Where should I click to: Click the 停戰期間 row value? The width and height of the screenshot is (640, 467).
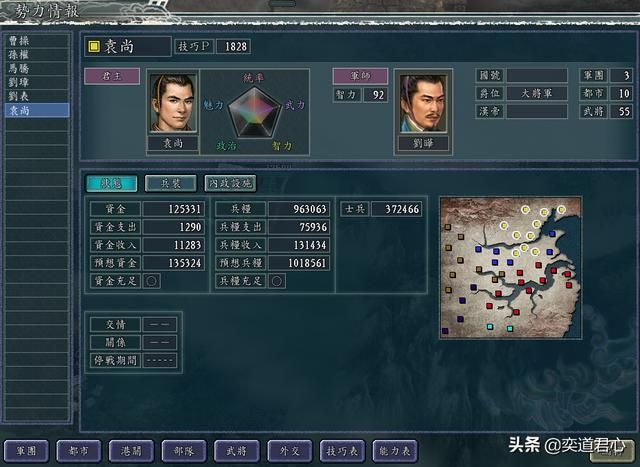160,360
